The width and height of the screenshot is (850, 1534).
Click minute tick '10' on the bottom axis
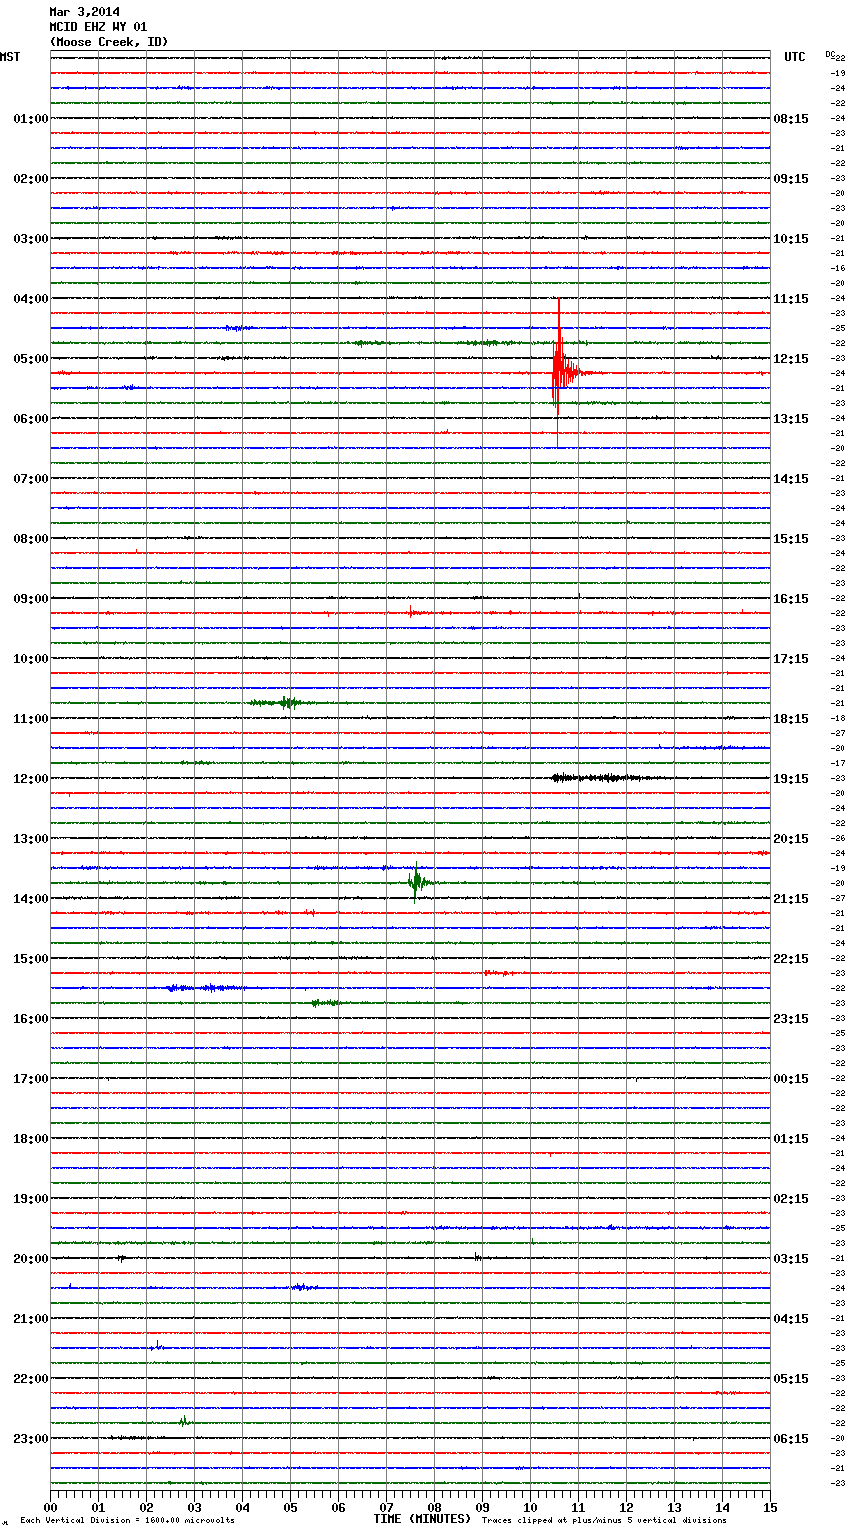[x=530, y=1507]
